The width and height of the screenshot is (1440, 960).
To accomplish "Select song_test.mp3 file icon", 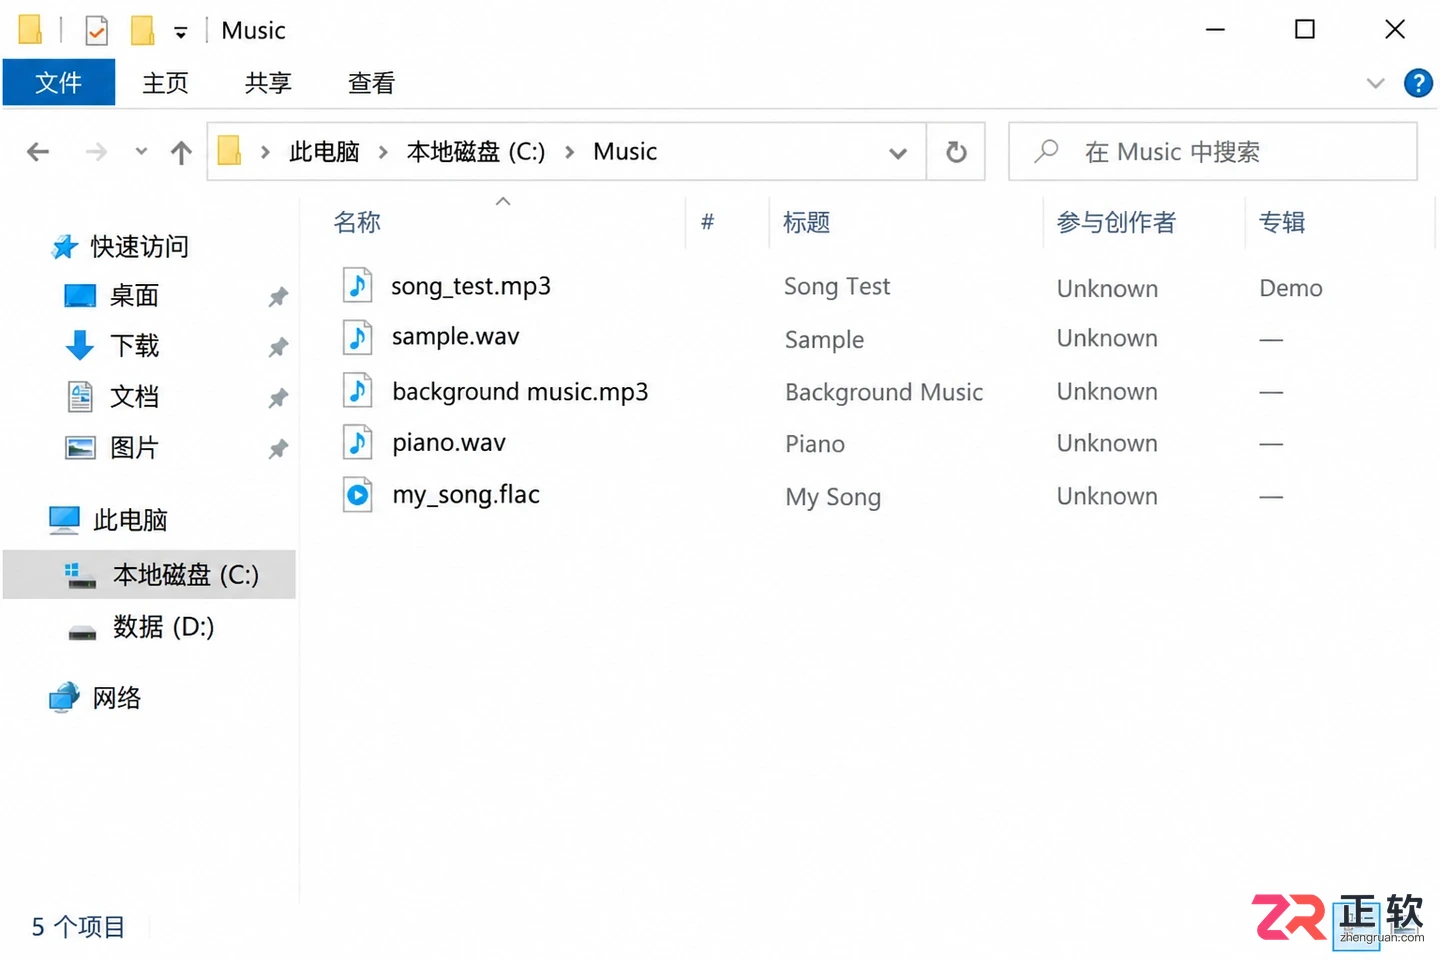I will (358, 285).
